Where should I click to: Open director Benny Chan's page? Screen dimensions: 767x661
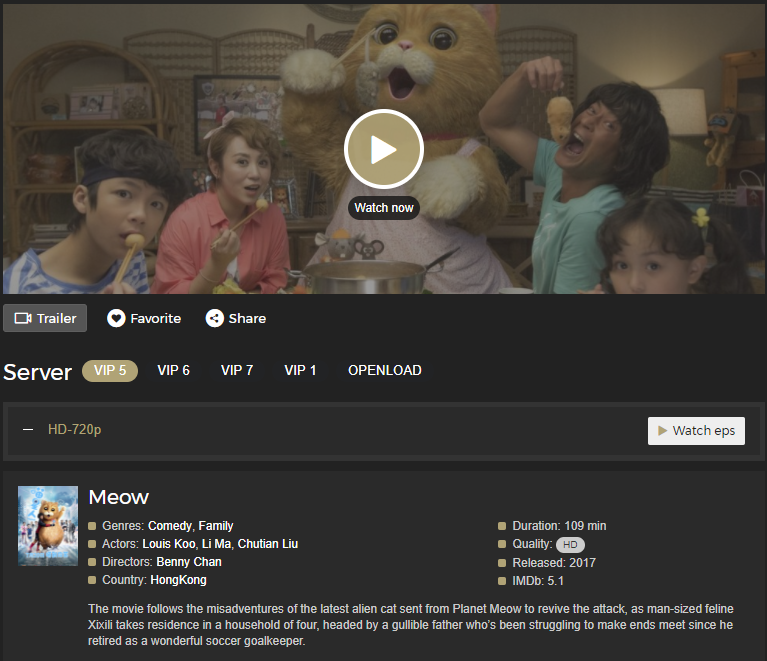pyautogui.click(x=189, y=562)
